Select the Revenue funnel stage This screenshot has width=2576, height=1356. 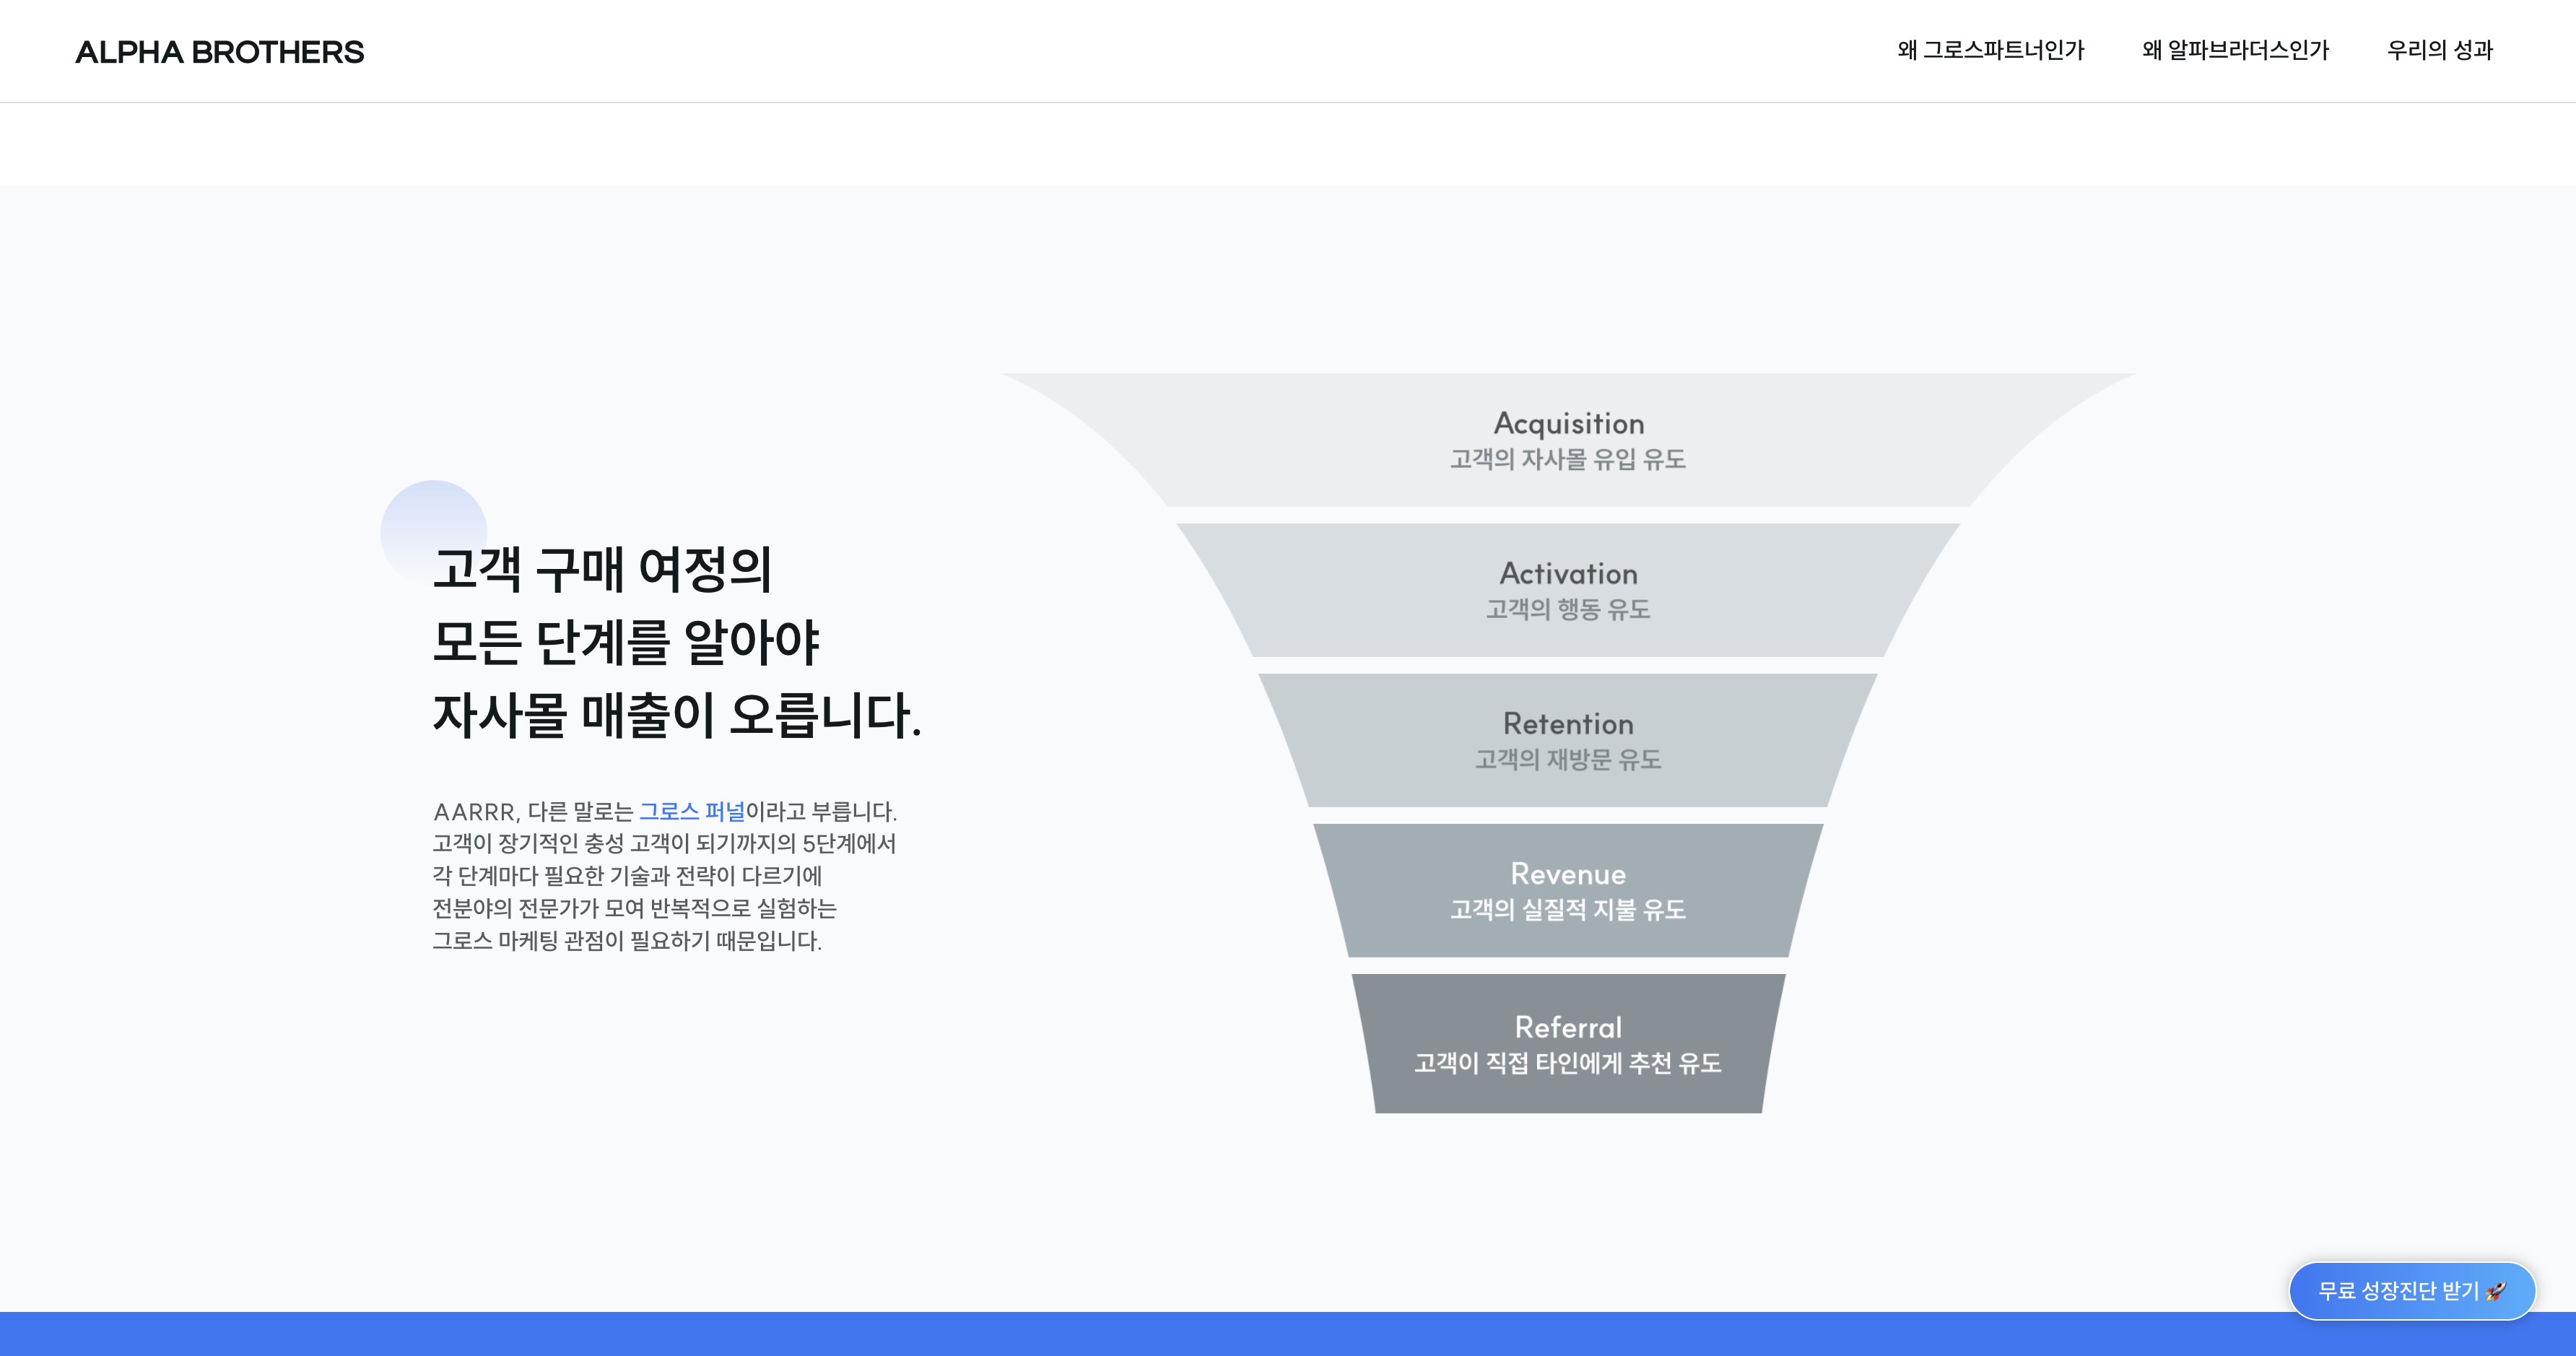click(x=1568, y=890)
